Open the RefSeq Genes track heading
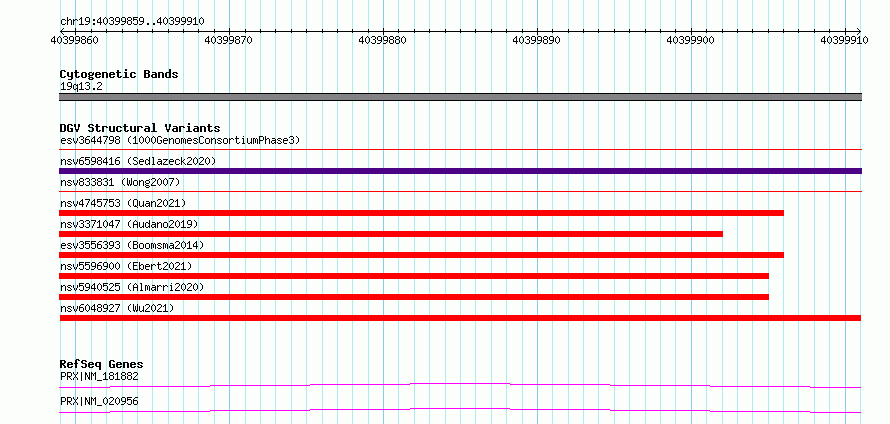Image resolution: width=890 pixels, height=424 pixels. tap(102, 364)
